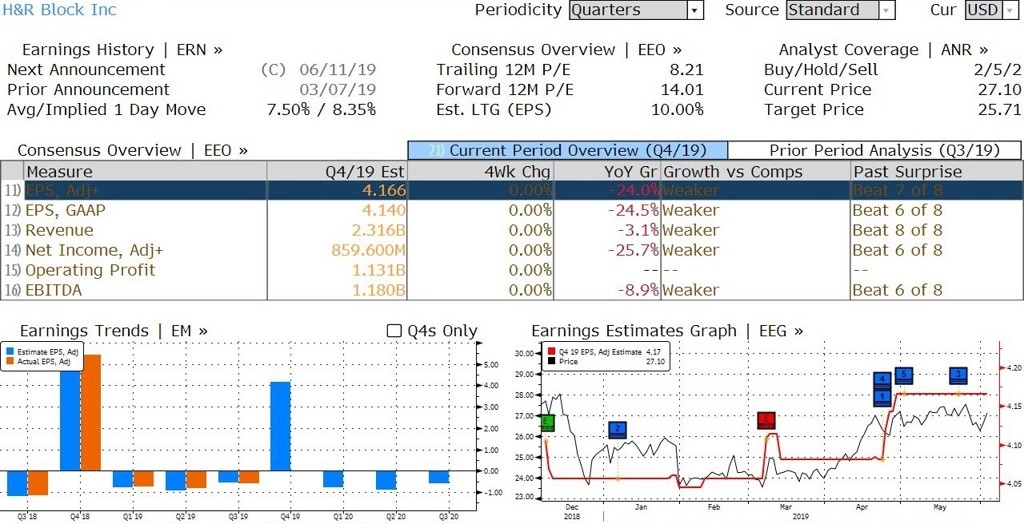This screenshot has width=1024, height=524.
Task: Click the -8.9% EBITDA YoY growth cell
Action: (x=638, y=290)
